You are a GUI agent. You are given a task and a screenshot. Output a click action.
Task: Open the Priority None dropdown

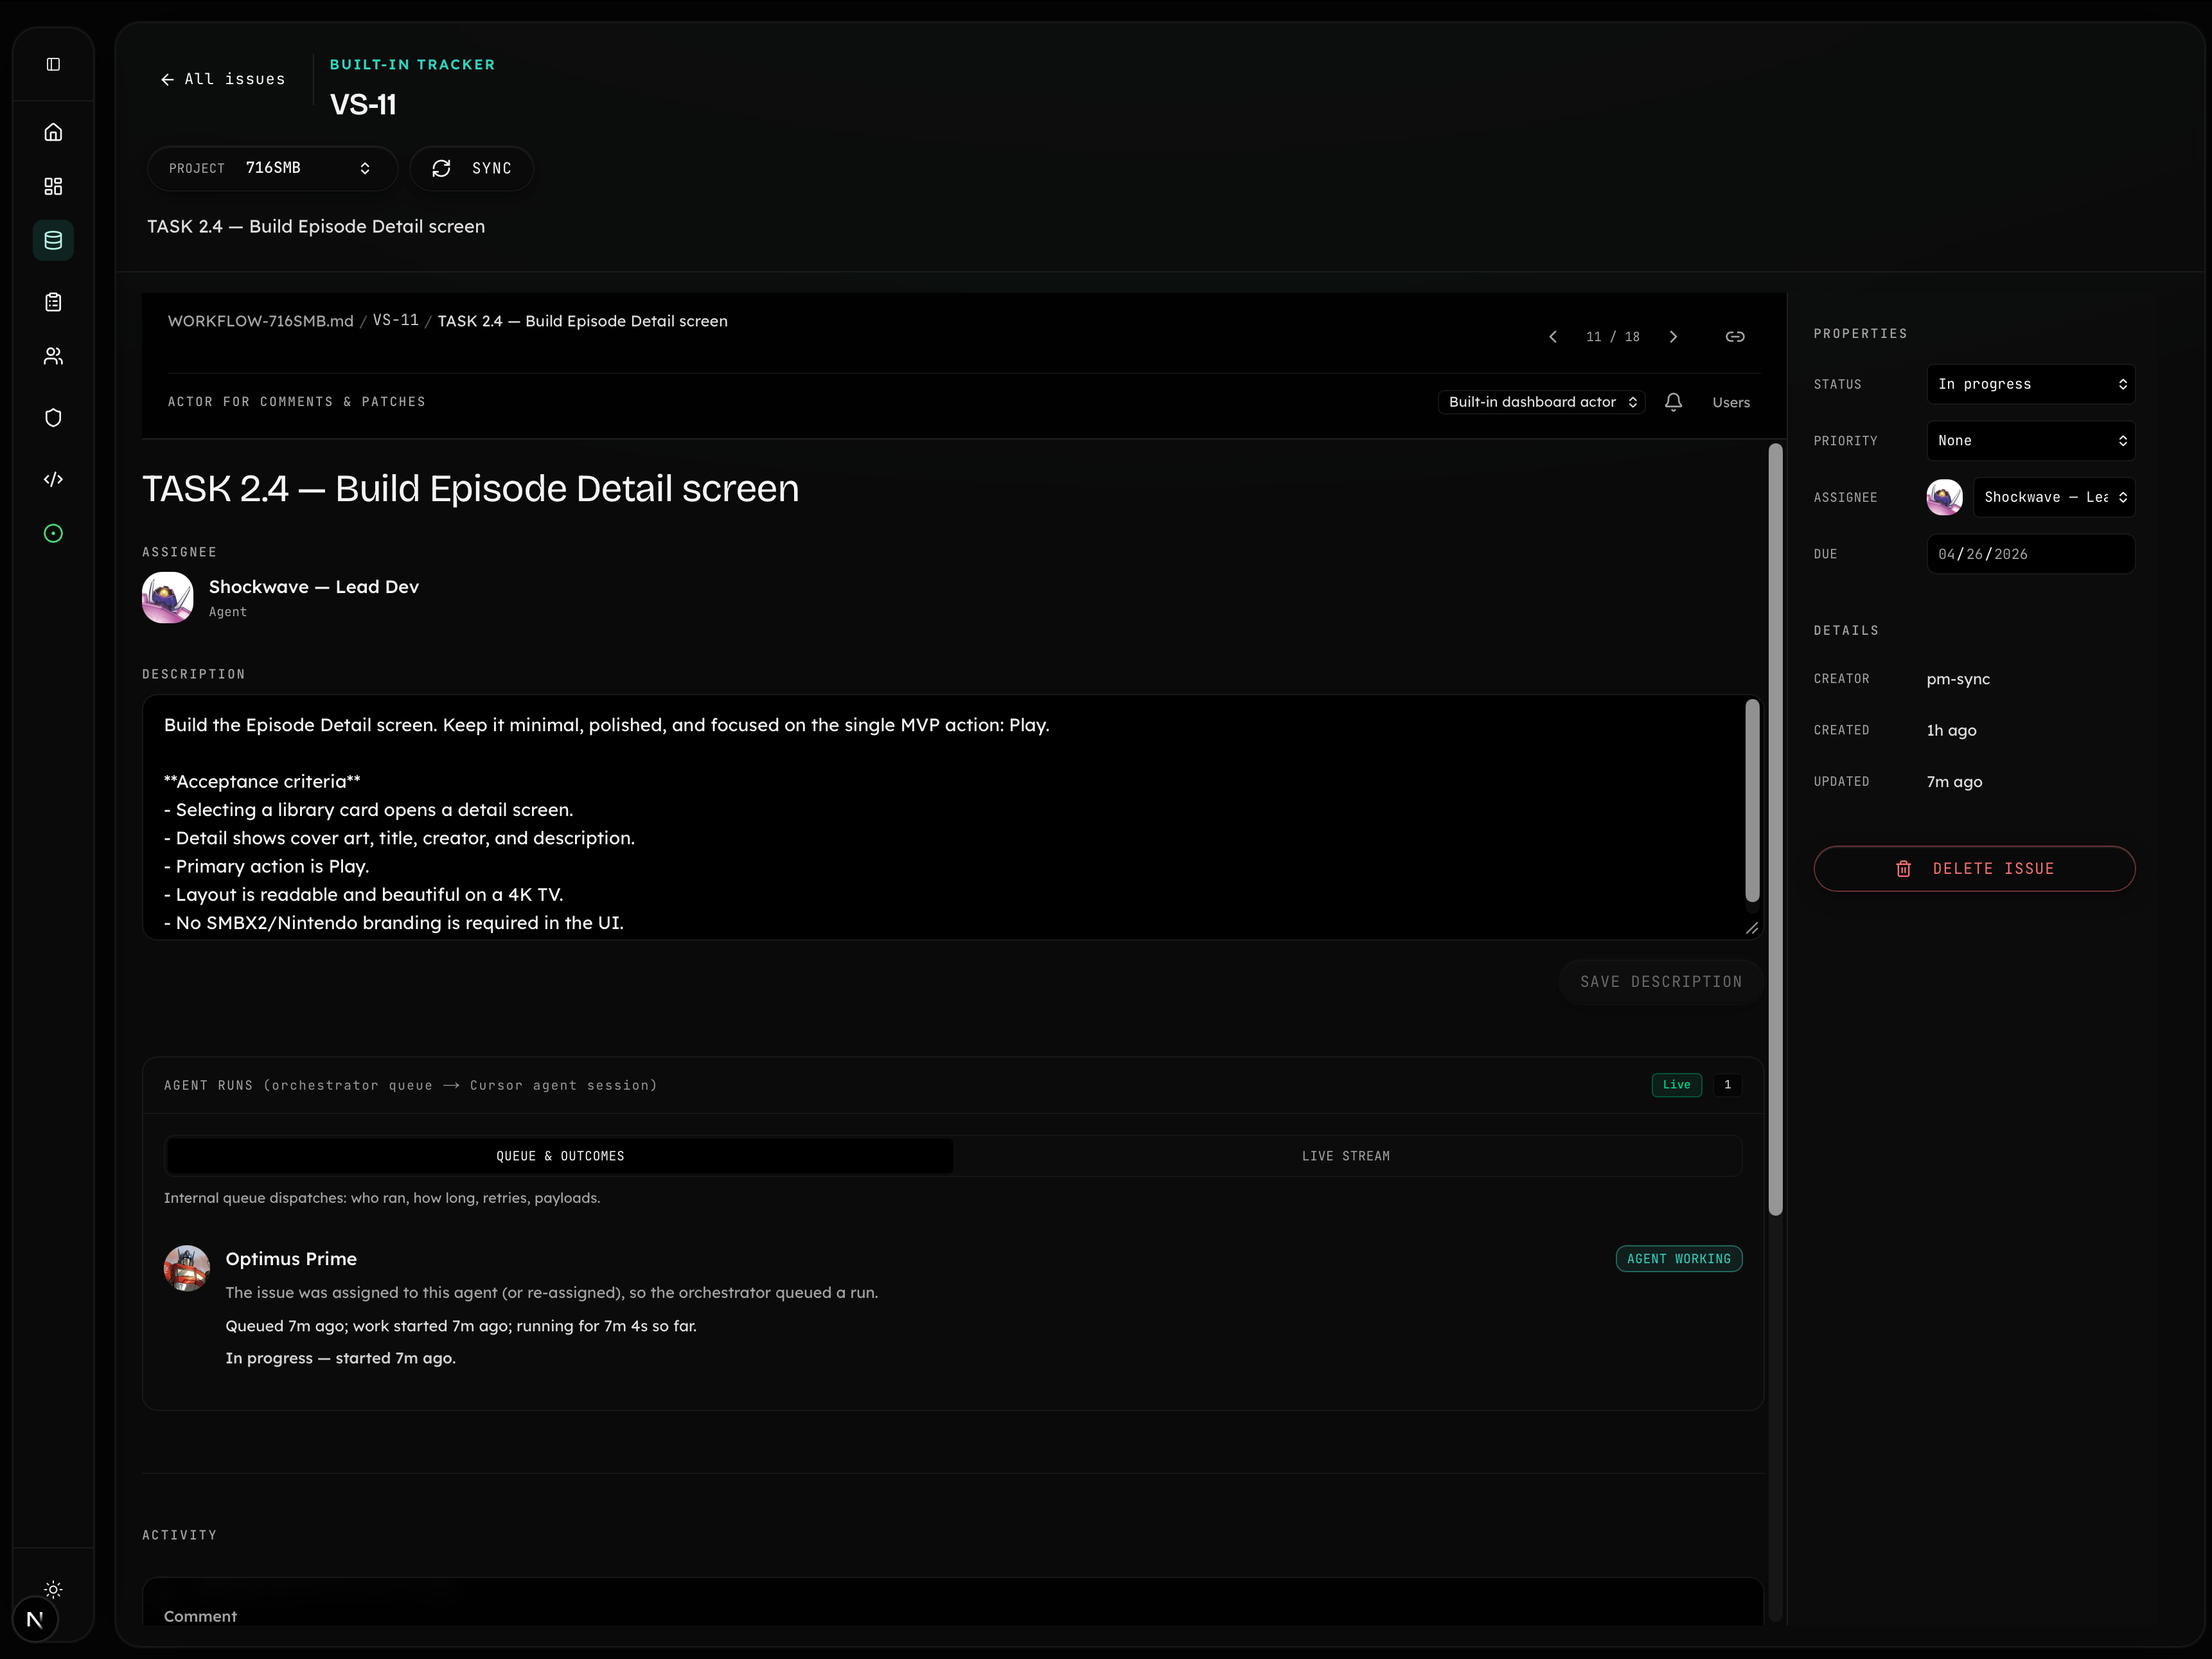pos(2030,441)
